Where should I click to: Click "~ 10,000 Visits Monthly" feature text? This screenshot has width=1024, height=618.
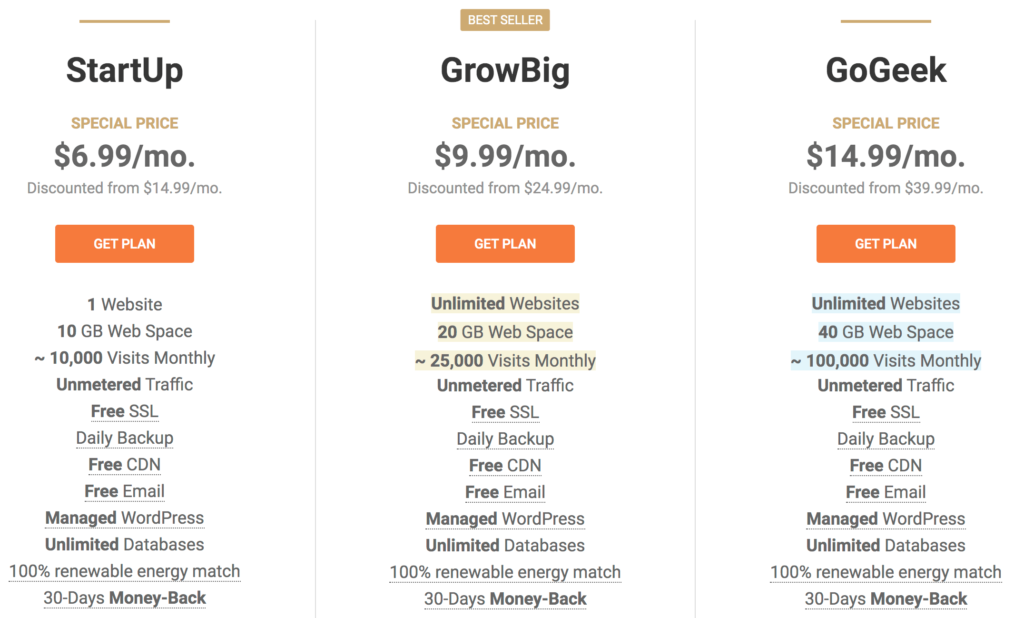tap(124, 358)
